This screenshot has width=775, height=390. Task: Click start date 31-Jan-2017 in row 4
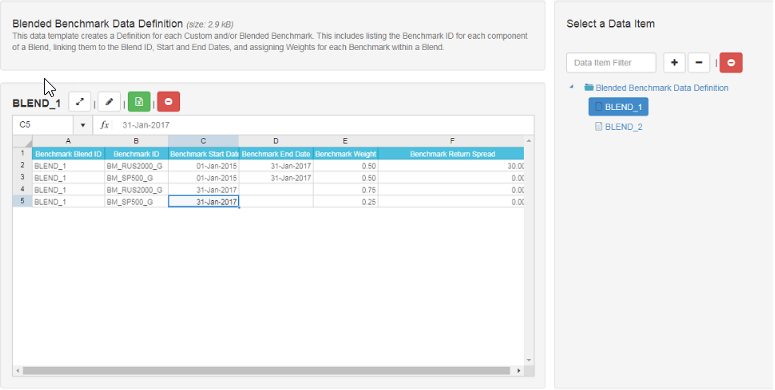203,190
